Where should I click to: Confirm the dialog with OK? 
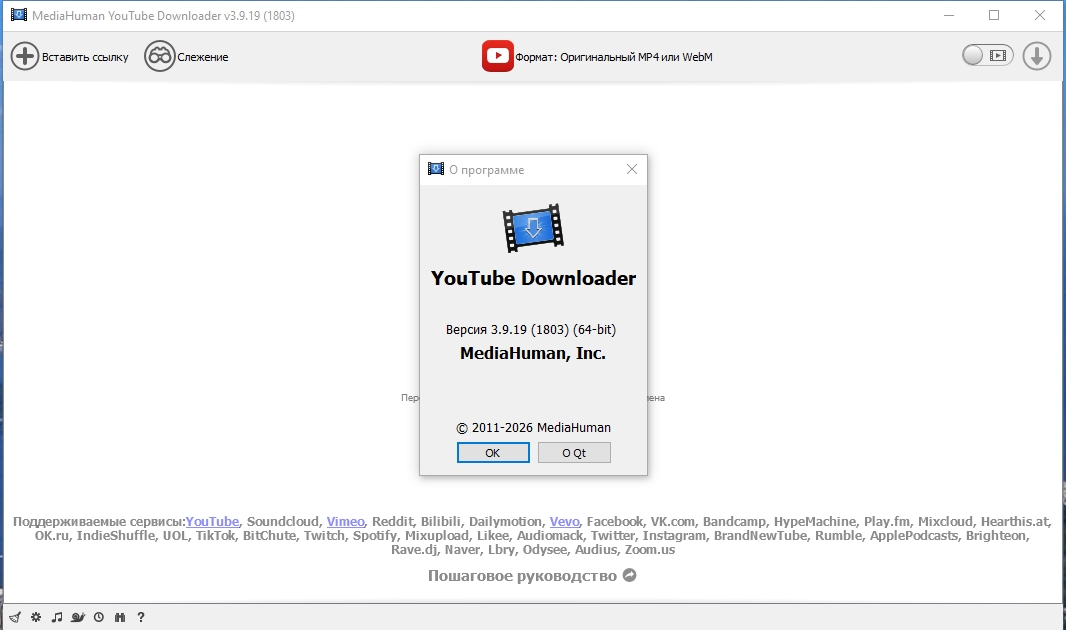[493, 453]
